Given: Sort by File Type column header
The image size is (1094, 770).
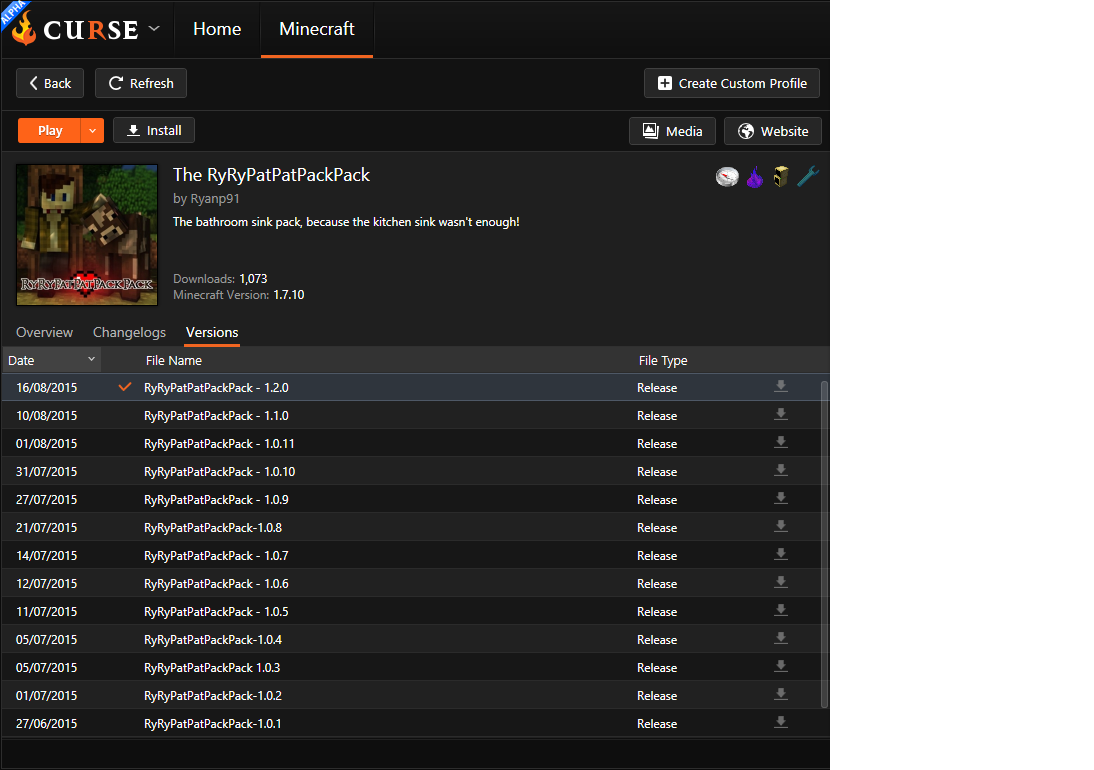Looking at the screenshot, I should (x=663, y=361).
